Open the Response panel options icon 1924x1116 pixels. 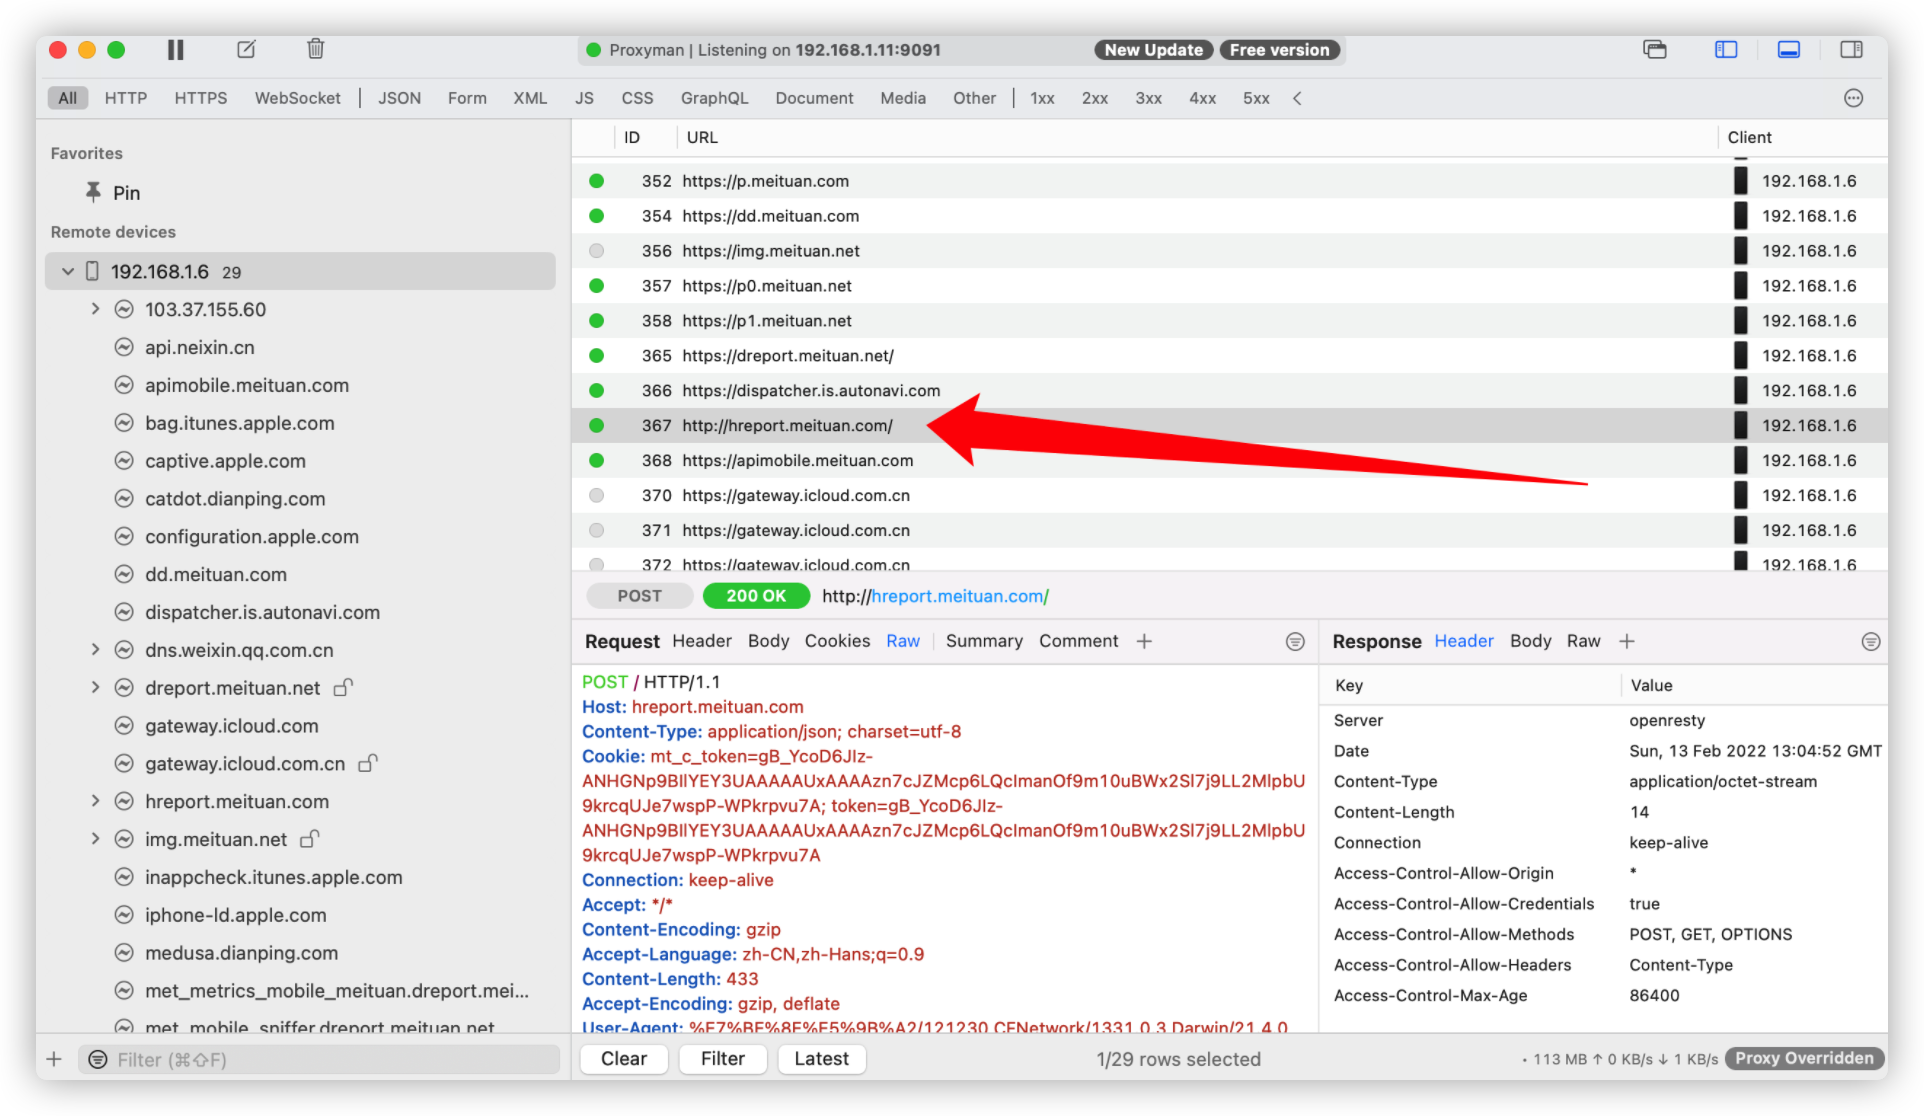click(1871, 642)
